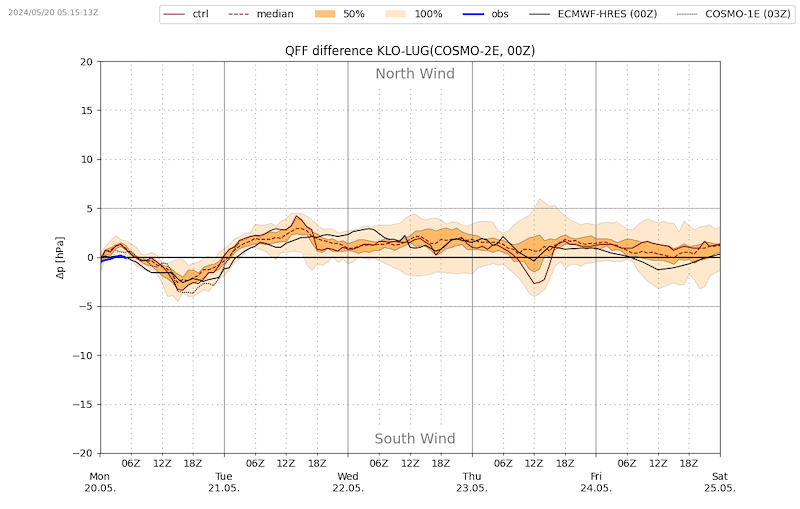Screen dimensions: 800x509
Task: Click the Wed 22.05. date label
Action: coord(348,482)
